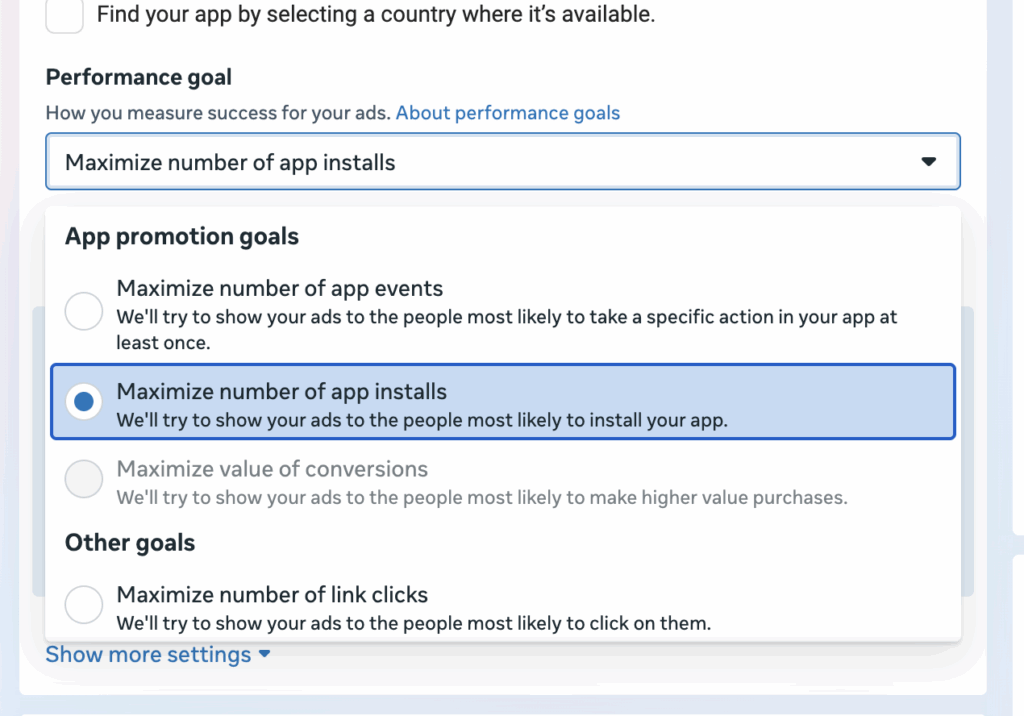Choose the radio button for link clicks

tap(84, 604)
